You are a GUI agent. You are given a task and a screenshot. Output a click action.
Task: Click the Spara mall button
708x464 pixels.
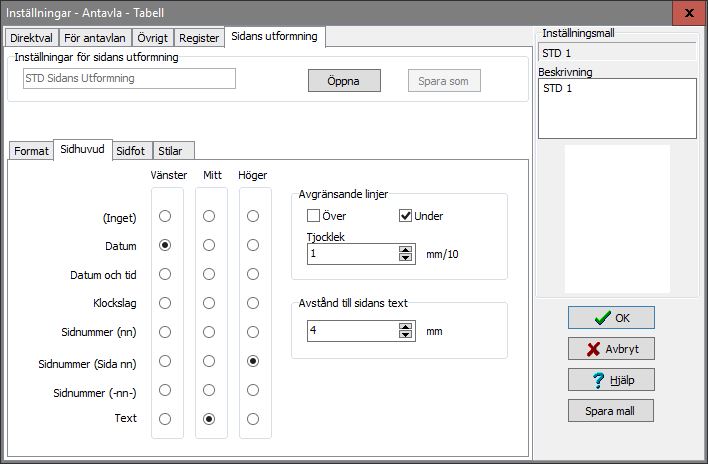[x=611, y=411]
